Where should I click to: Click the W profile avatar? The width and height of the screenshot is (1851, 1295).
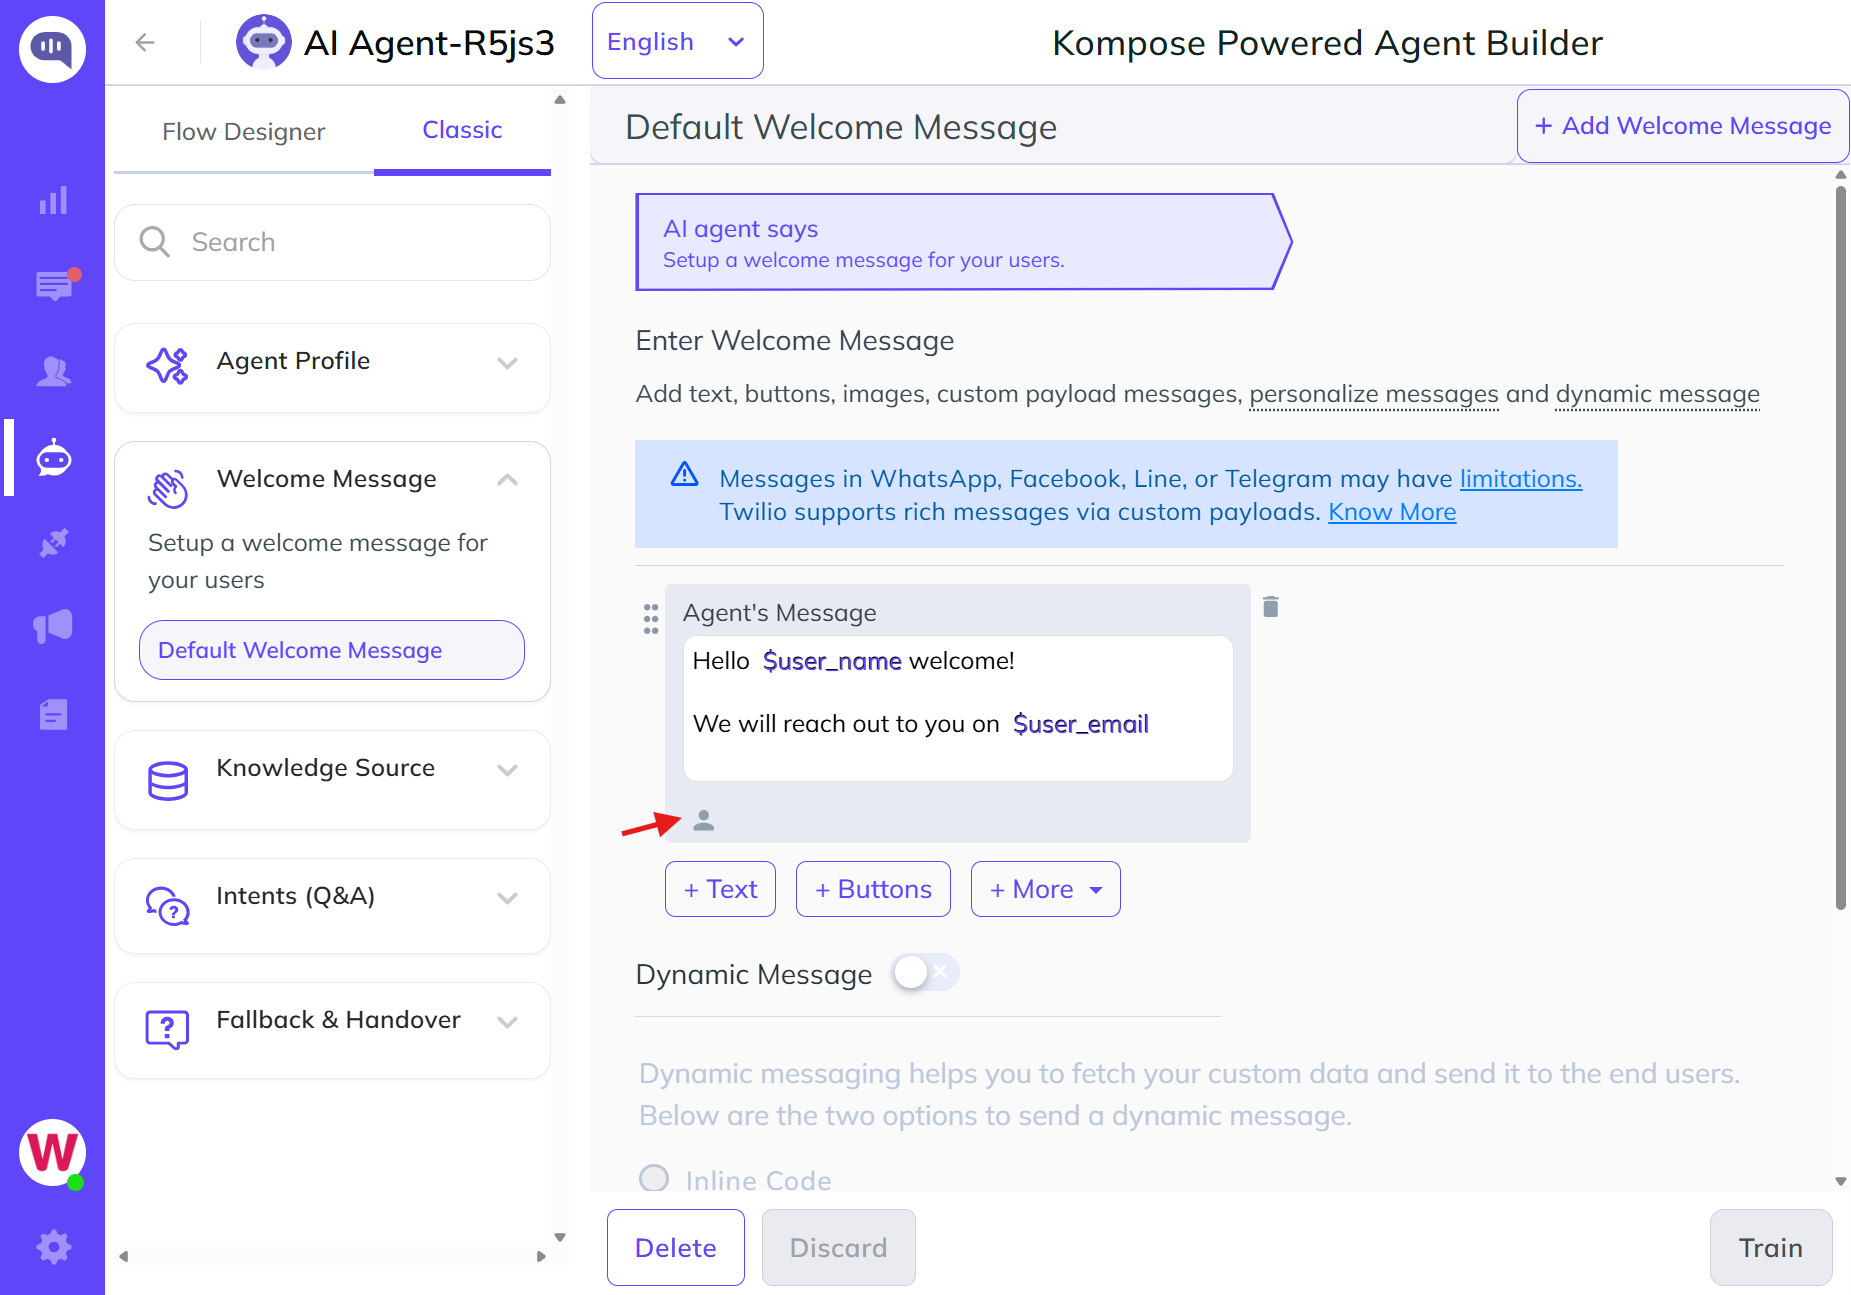52,1152
